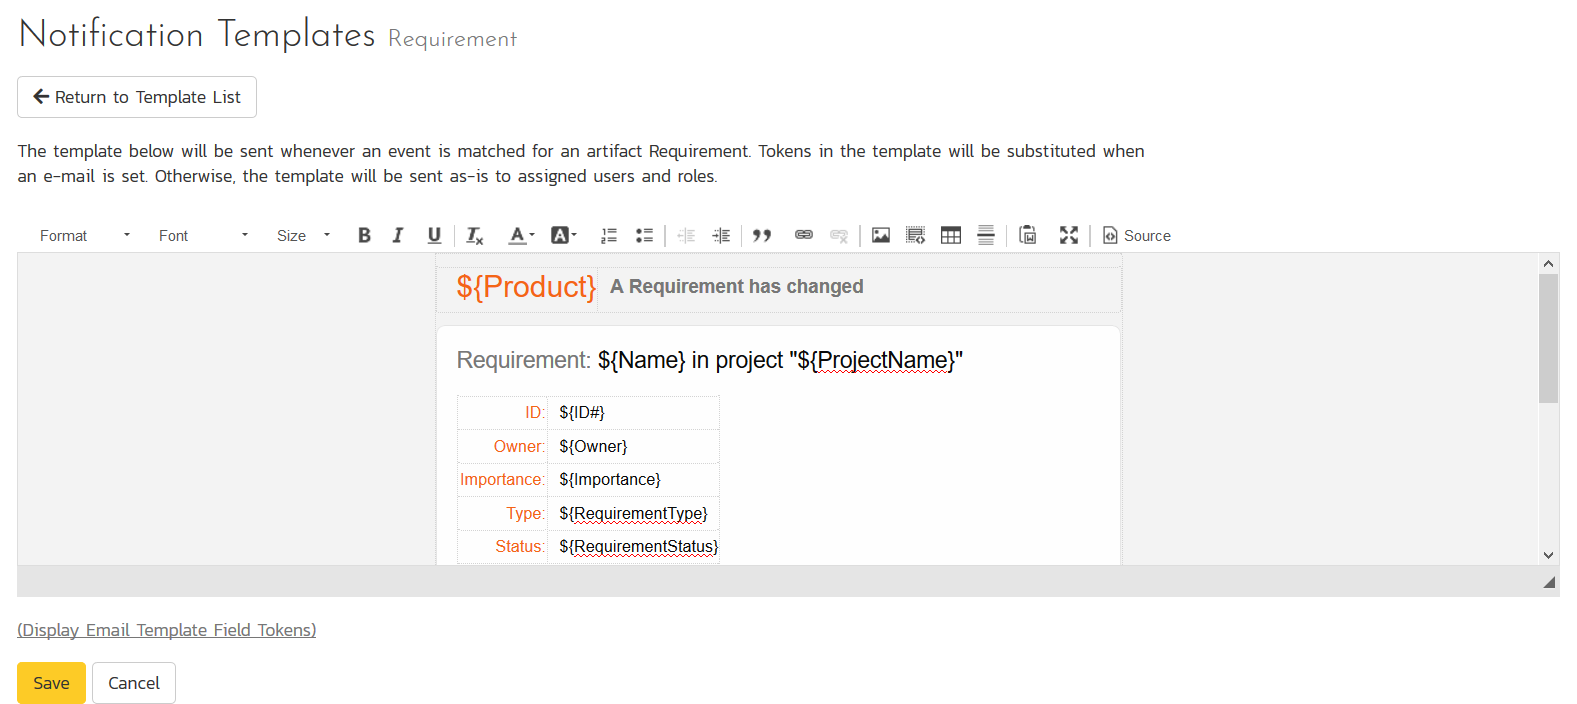Switch editor to Source view
Image resolution: width=1577 pixels, height=704 pixels.
(1137, 236)
